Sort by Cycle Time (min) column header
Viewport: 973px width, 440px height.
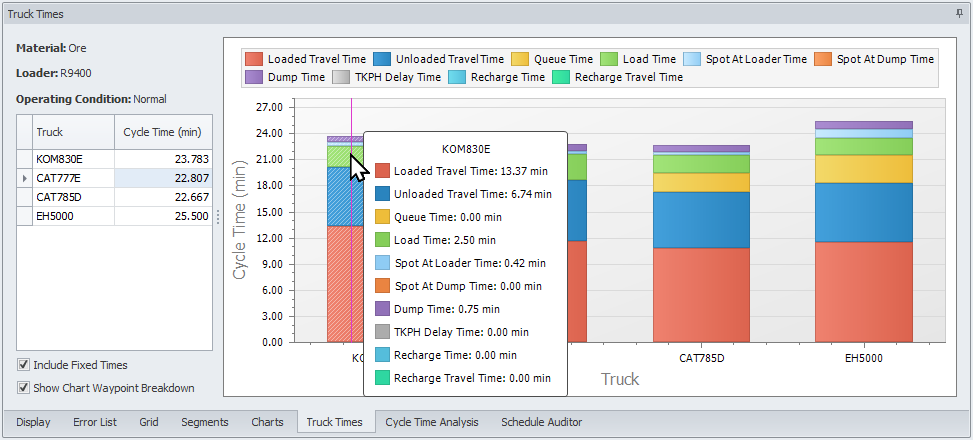(x=163, y=132)
